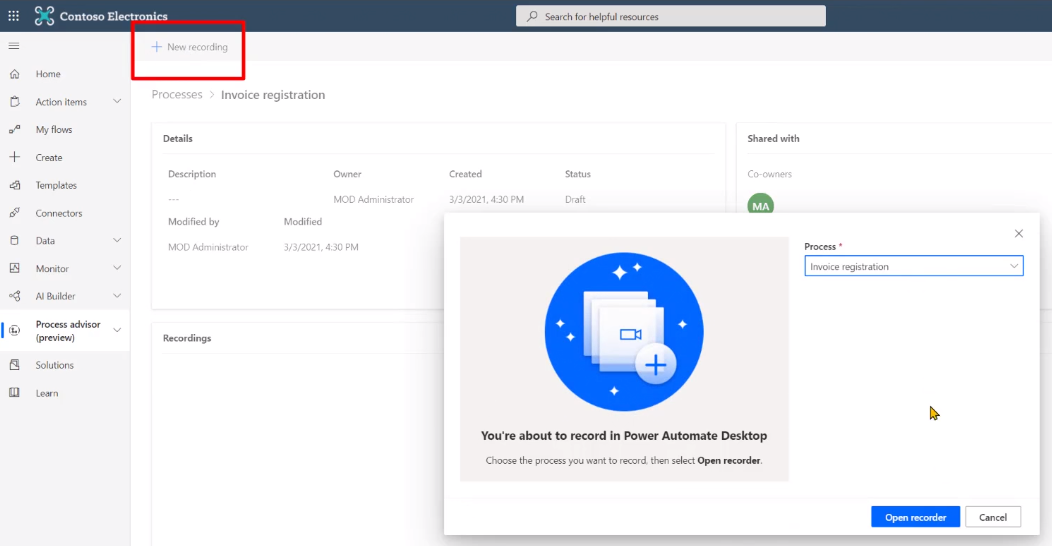Click the plus icon beside New recording
Image resolution: width=1052 pixels, height=546 pixels.
click(x=156, y=47)
